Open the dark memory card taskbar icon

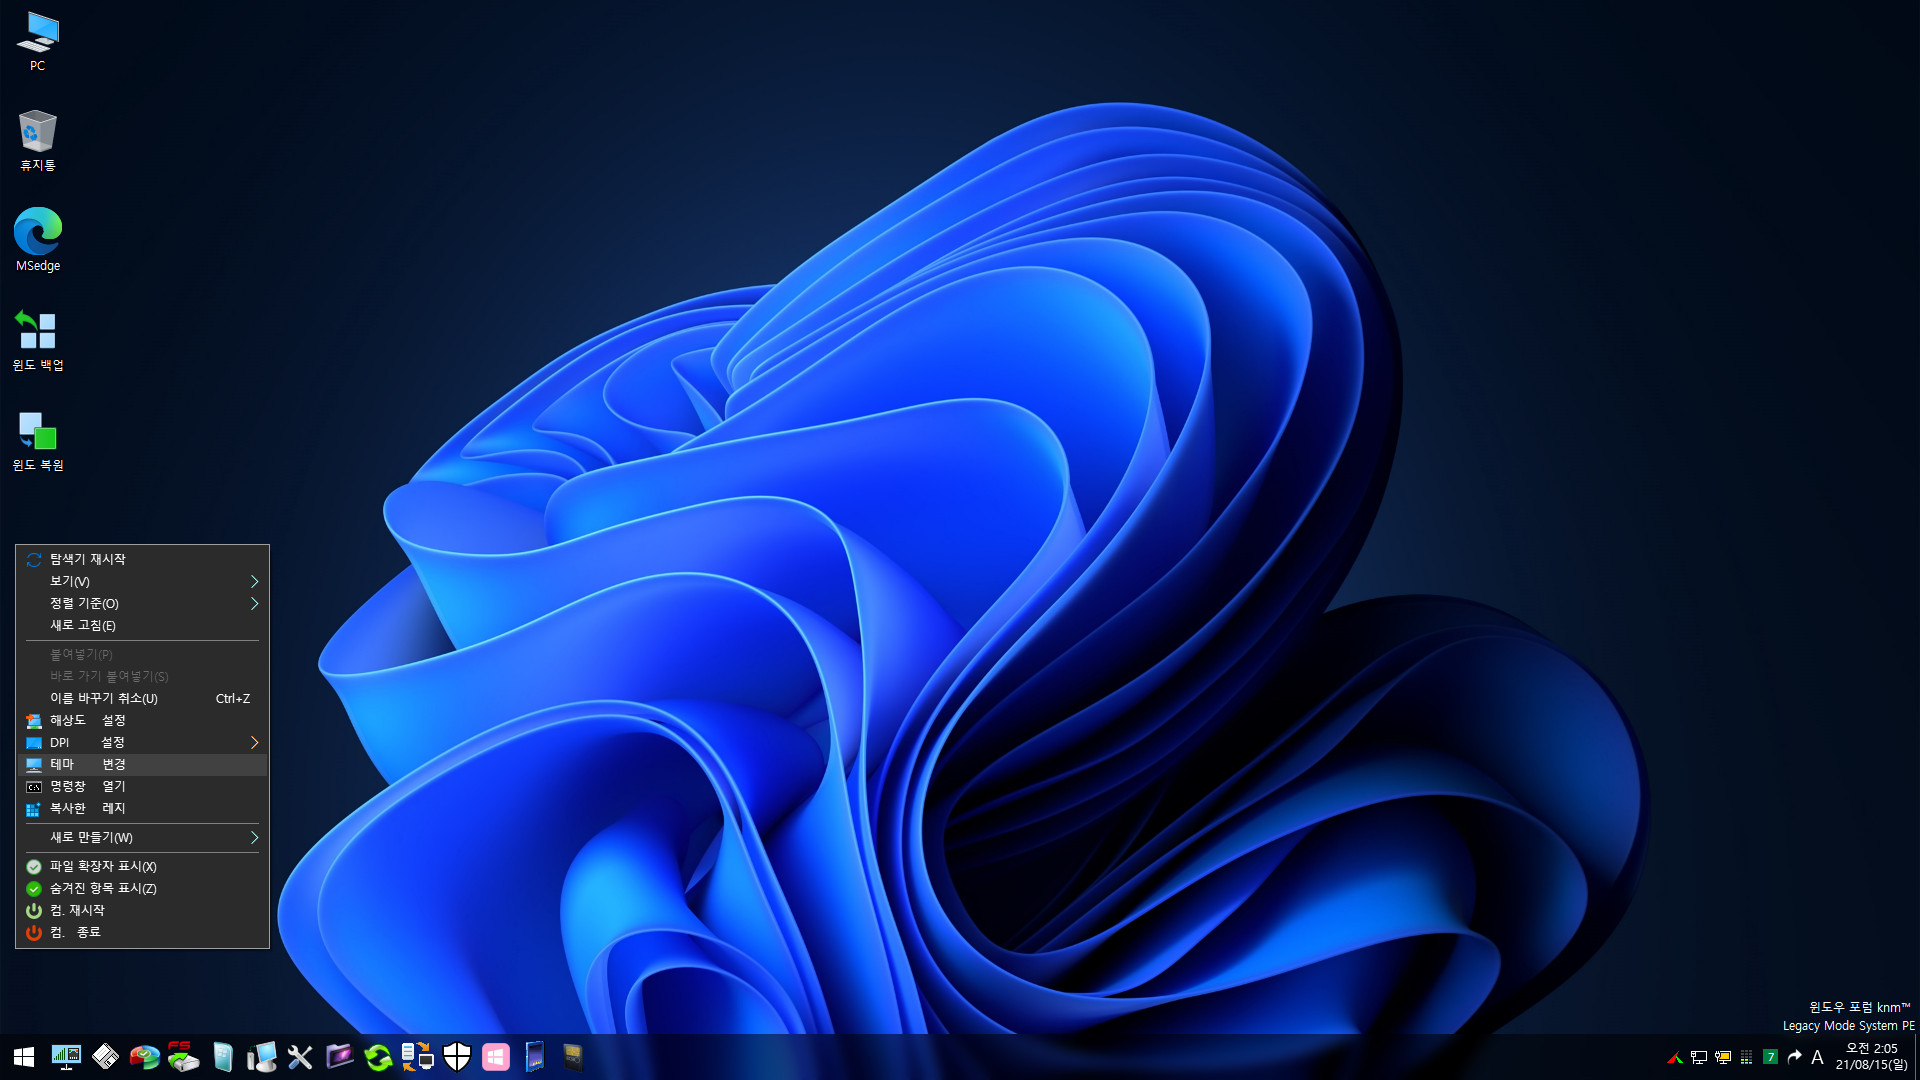[573, 1057]
